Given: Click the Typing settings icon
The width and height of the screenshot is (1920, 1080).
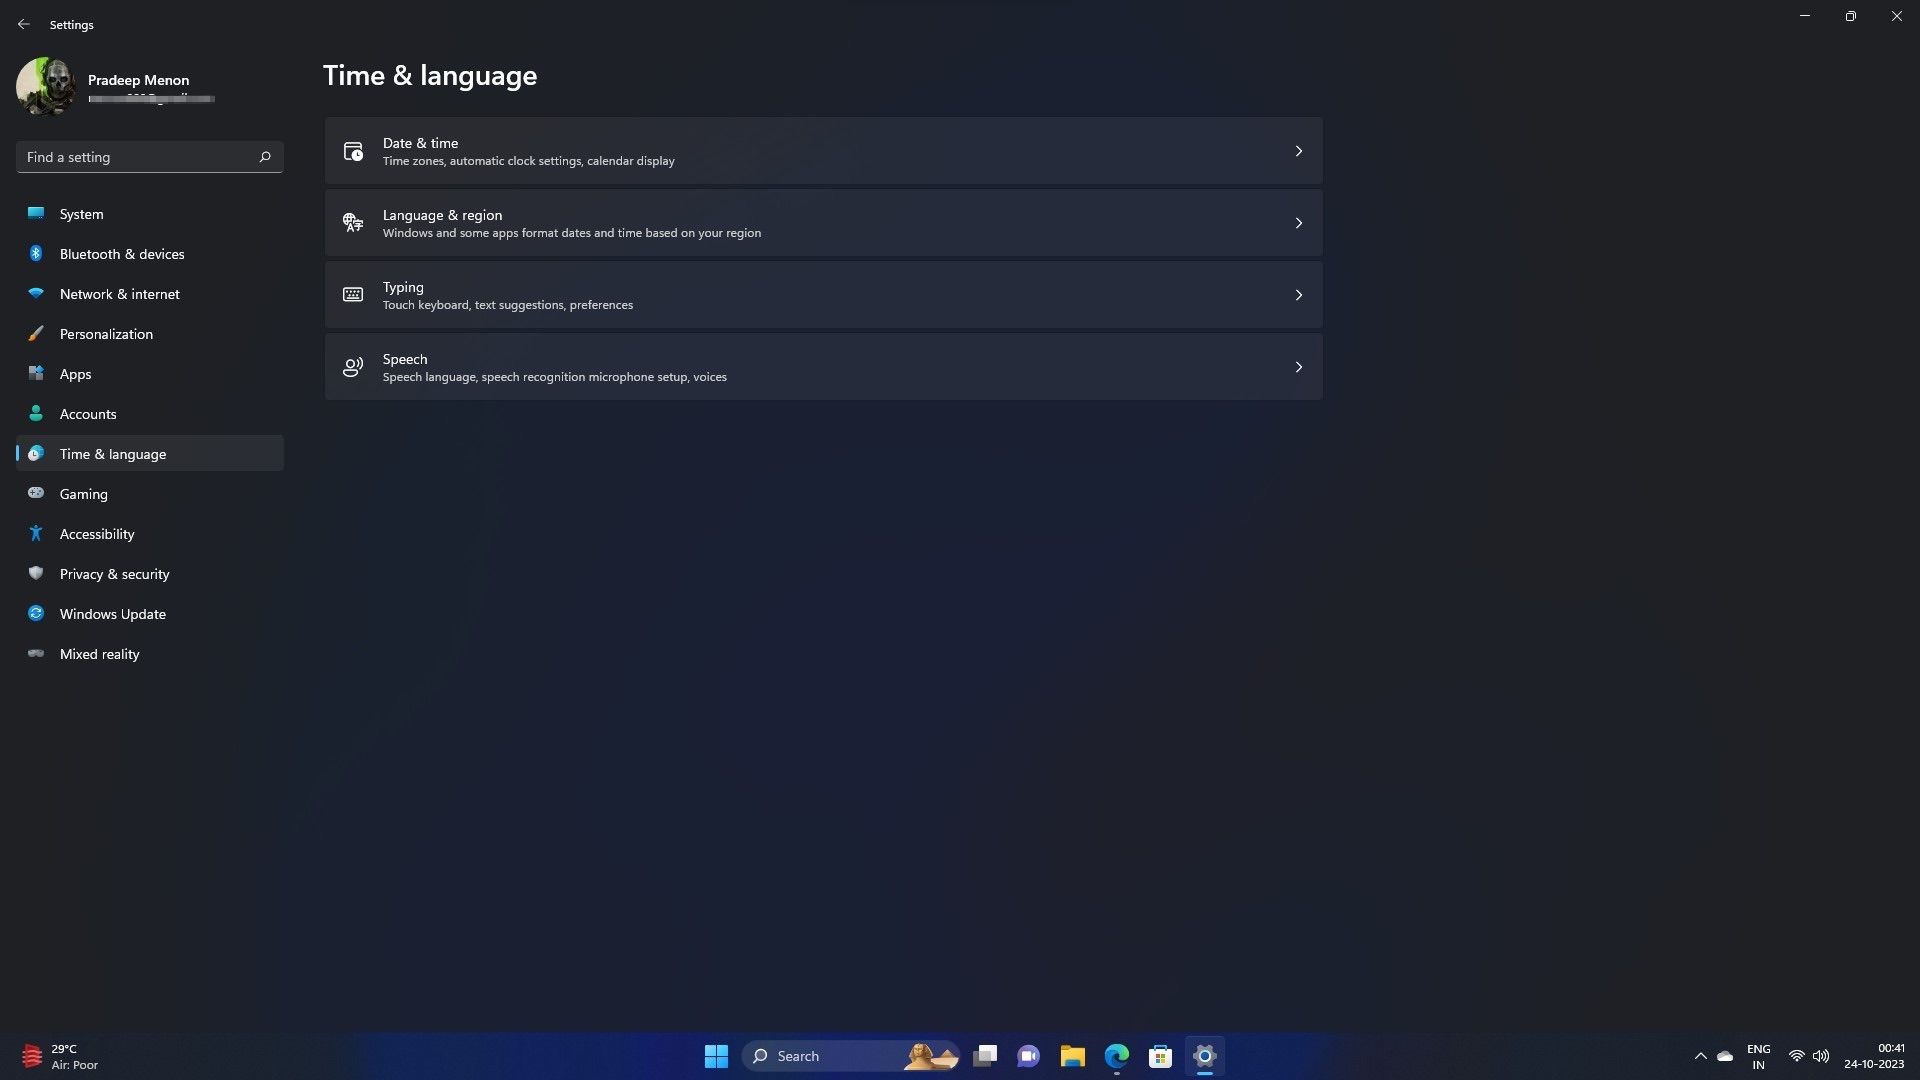Looking at the screenshot, I should click(353, 294).
